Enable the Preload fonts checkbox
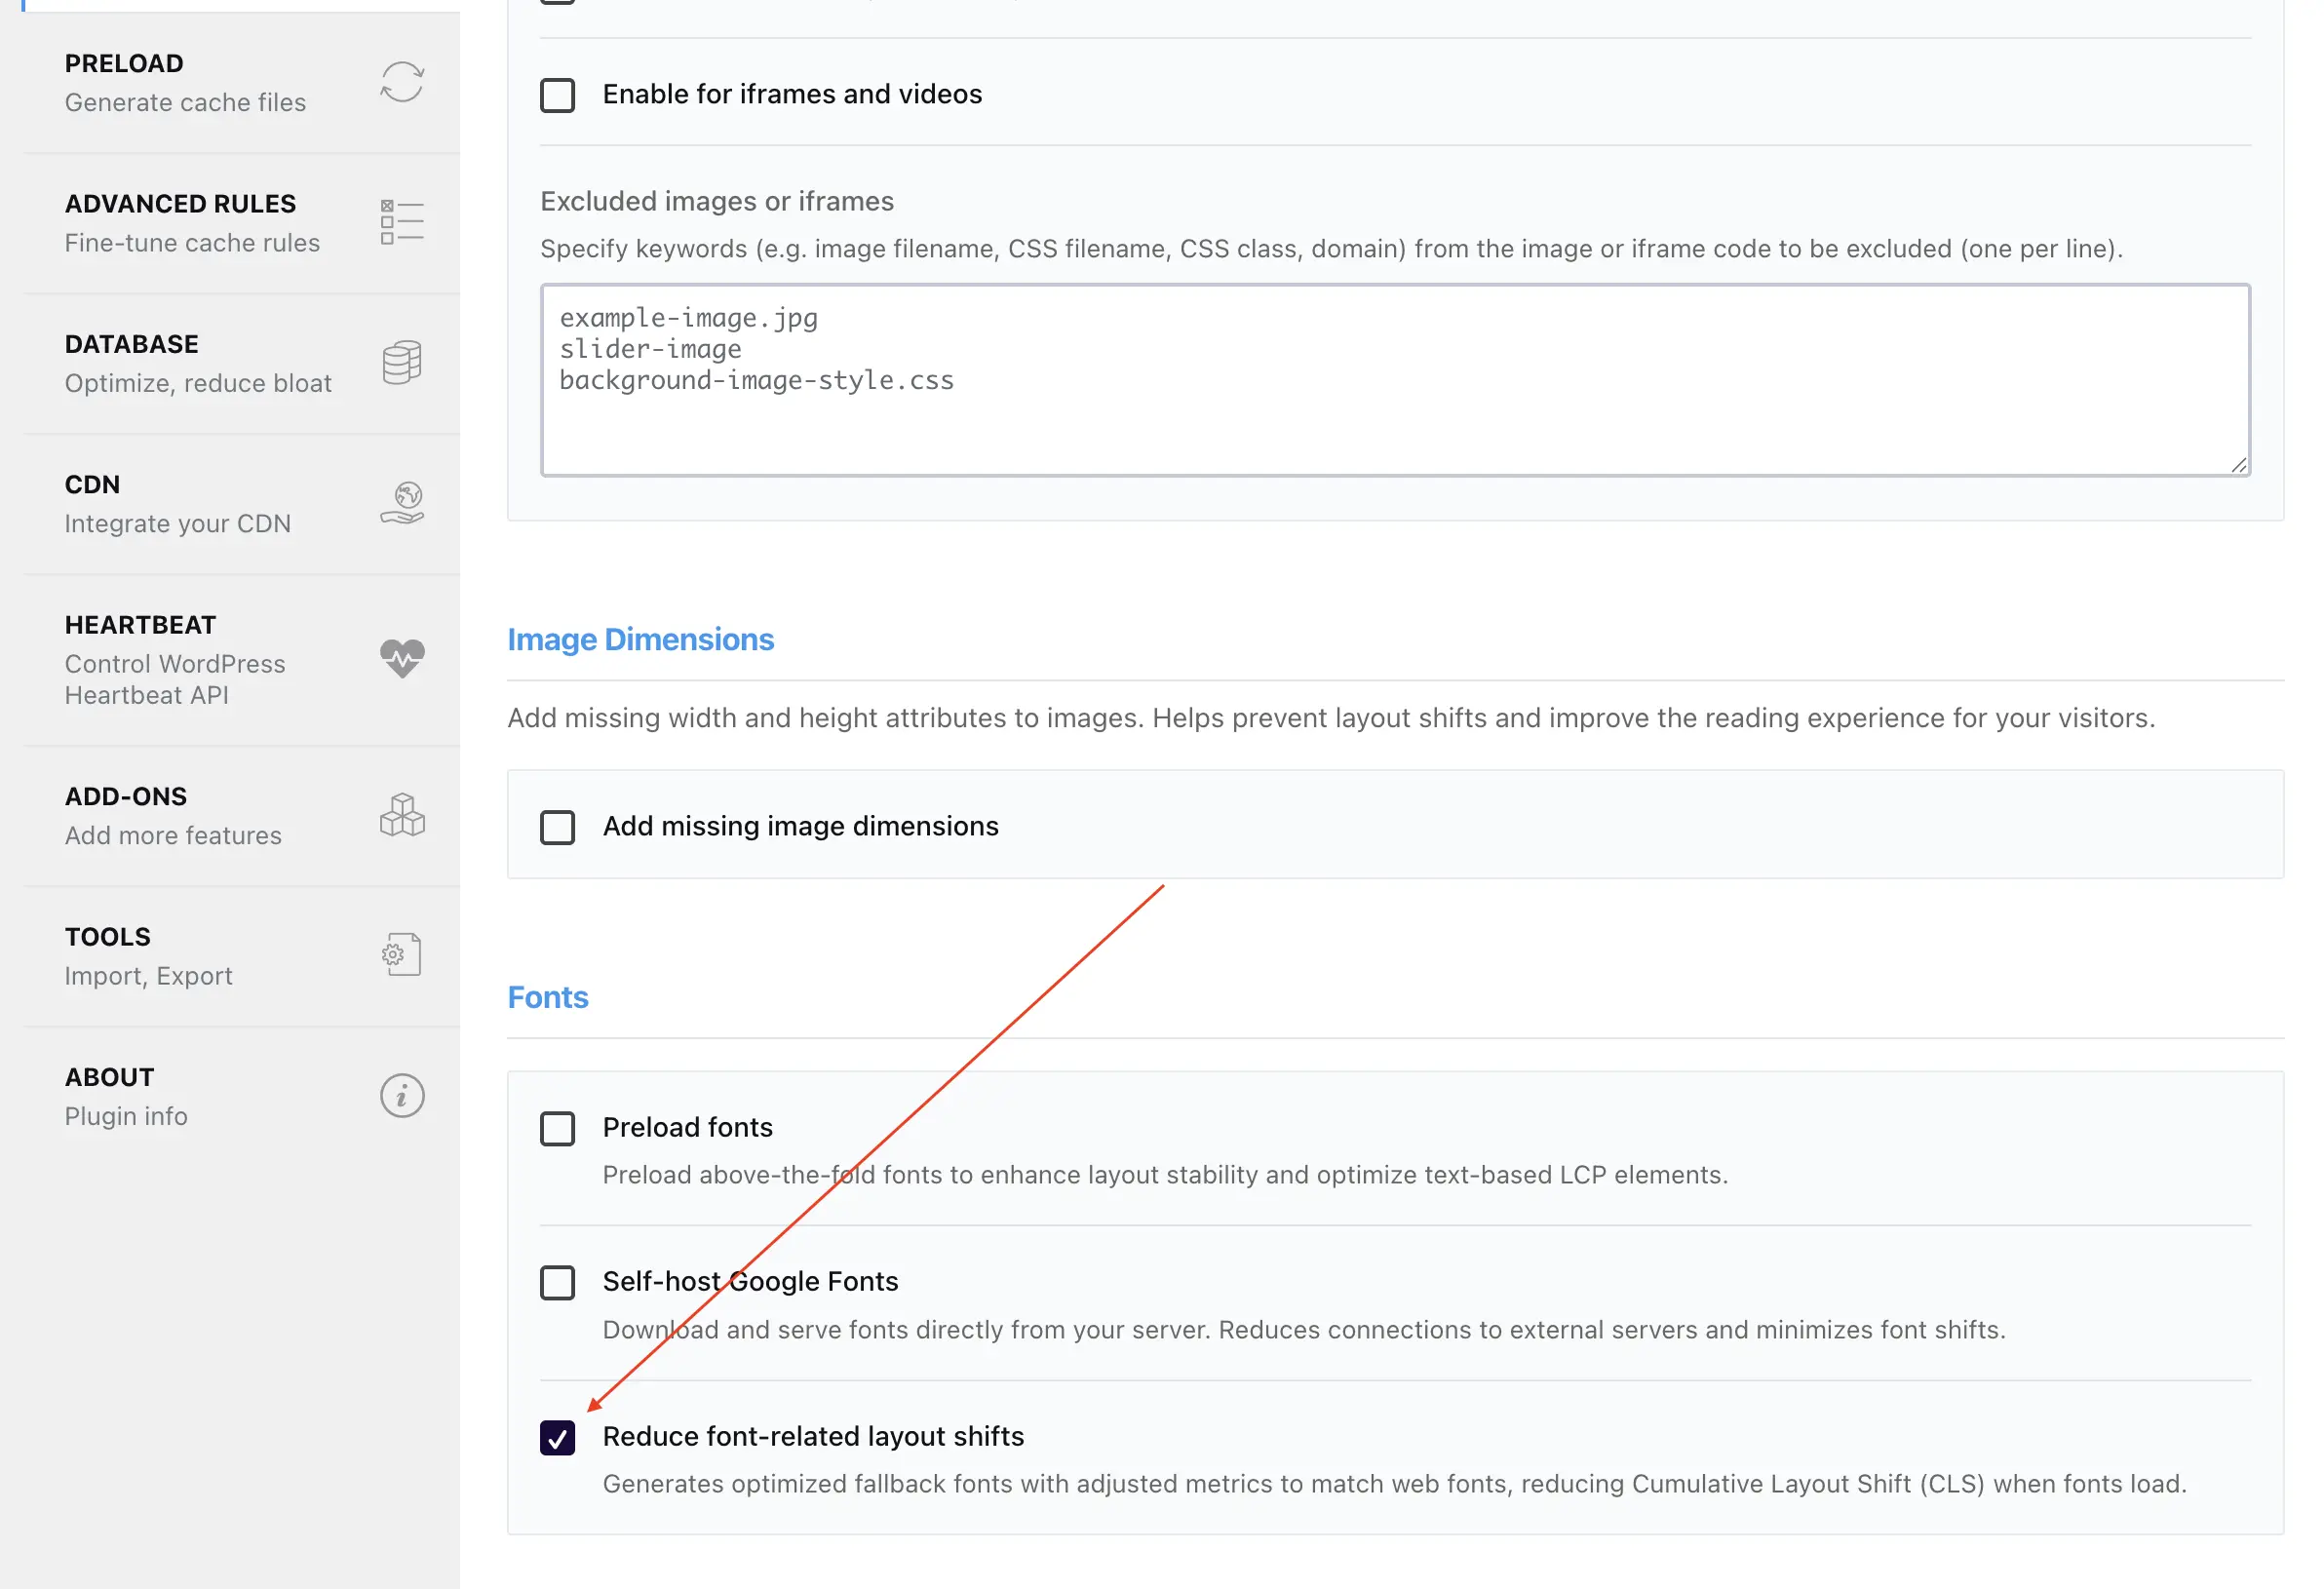The width and height of the screenshot is (2324, 1589). 557,1128
